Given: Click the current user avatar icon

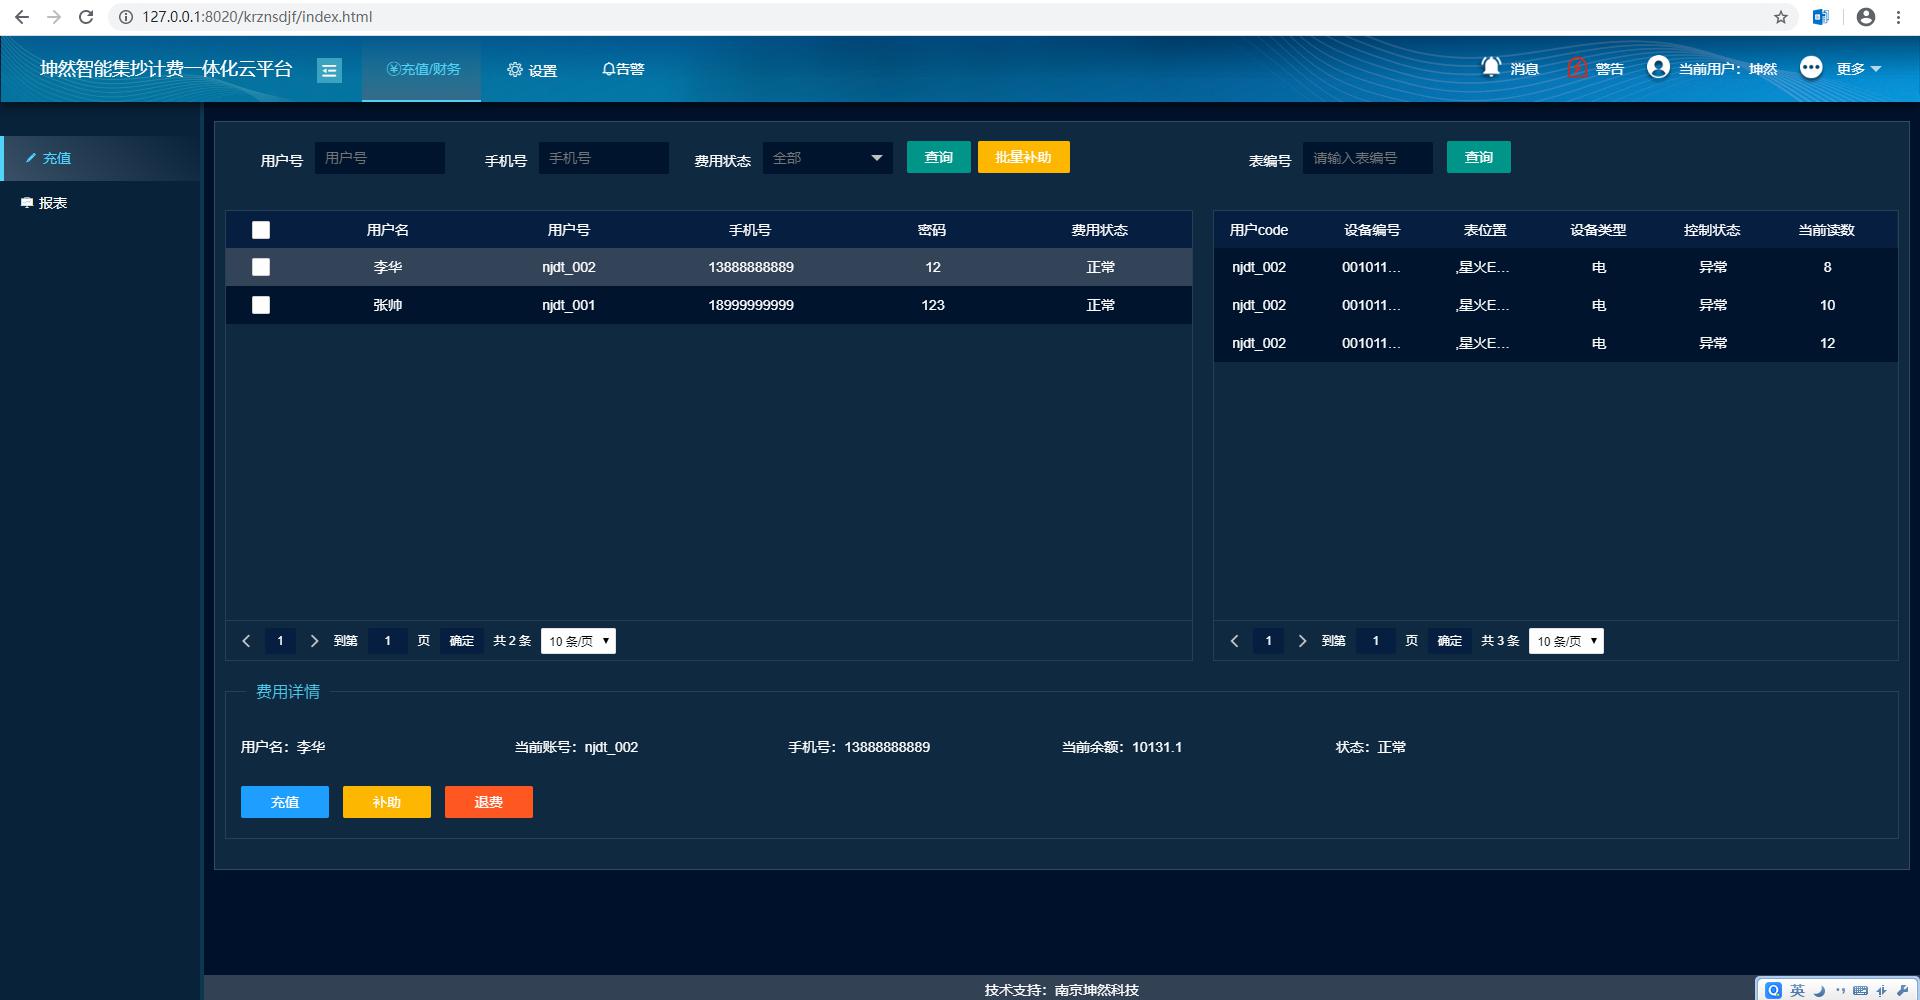Looking at the screenshot, I should 1658,67.
